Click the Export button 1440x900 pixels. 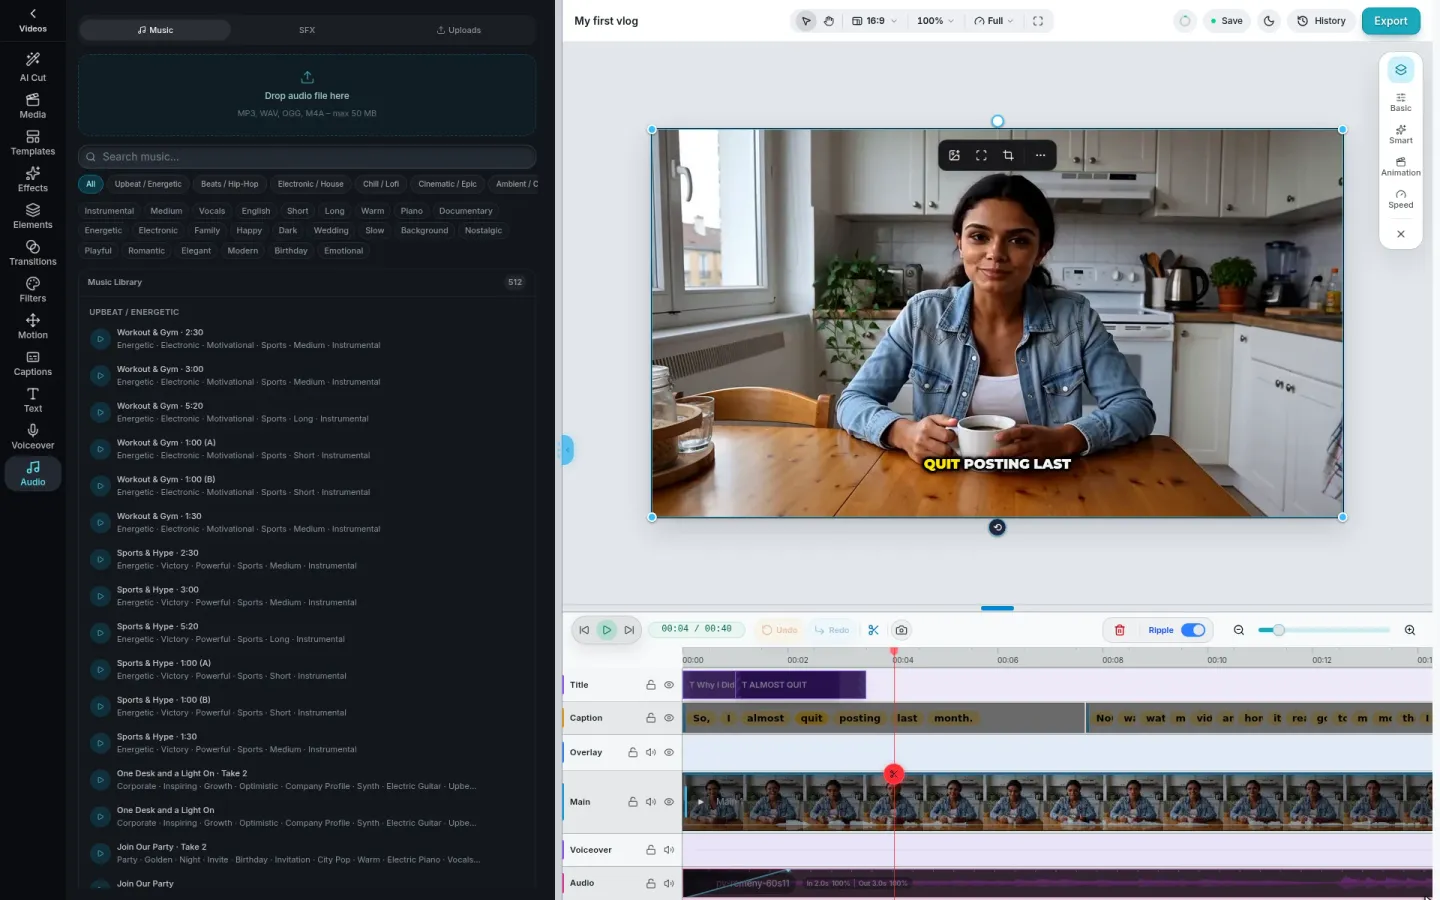point(1390,21)
